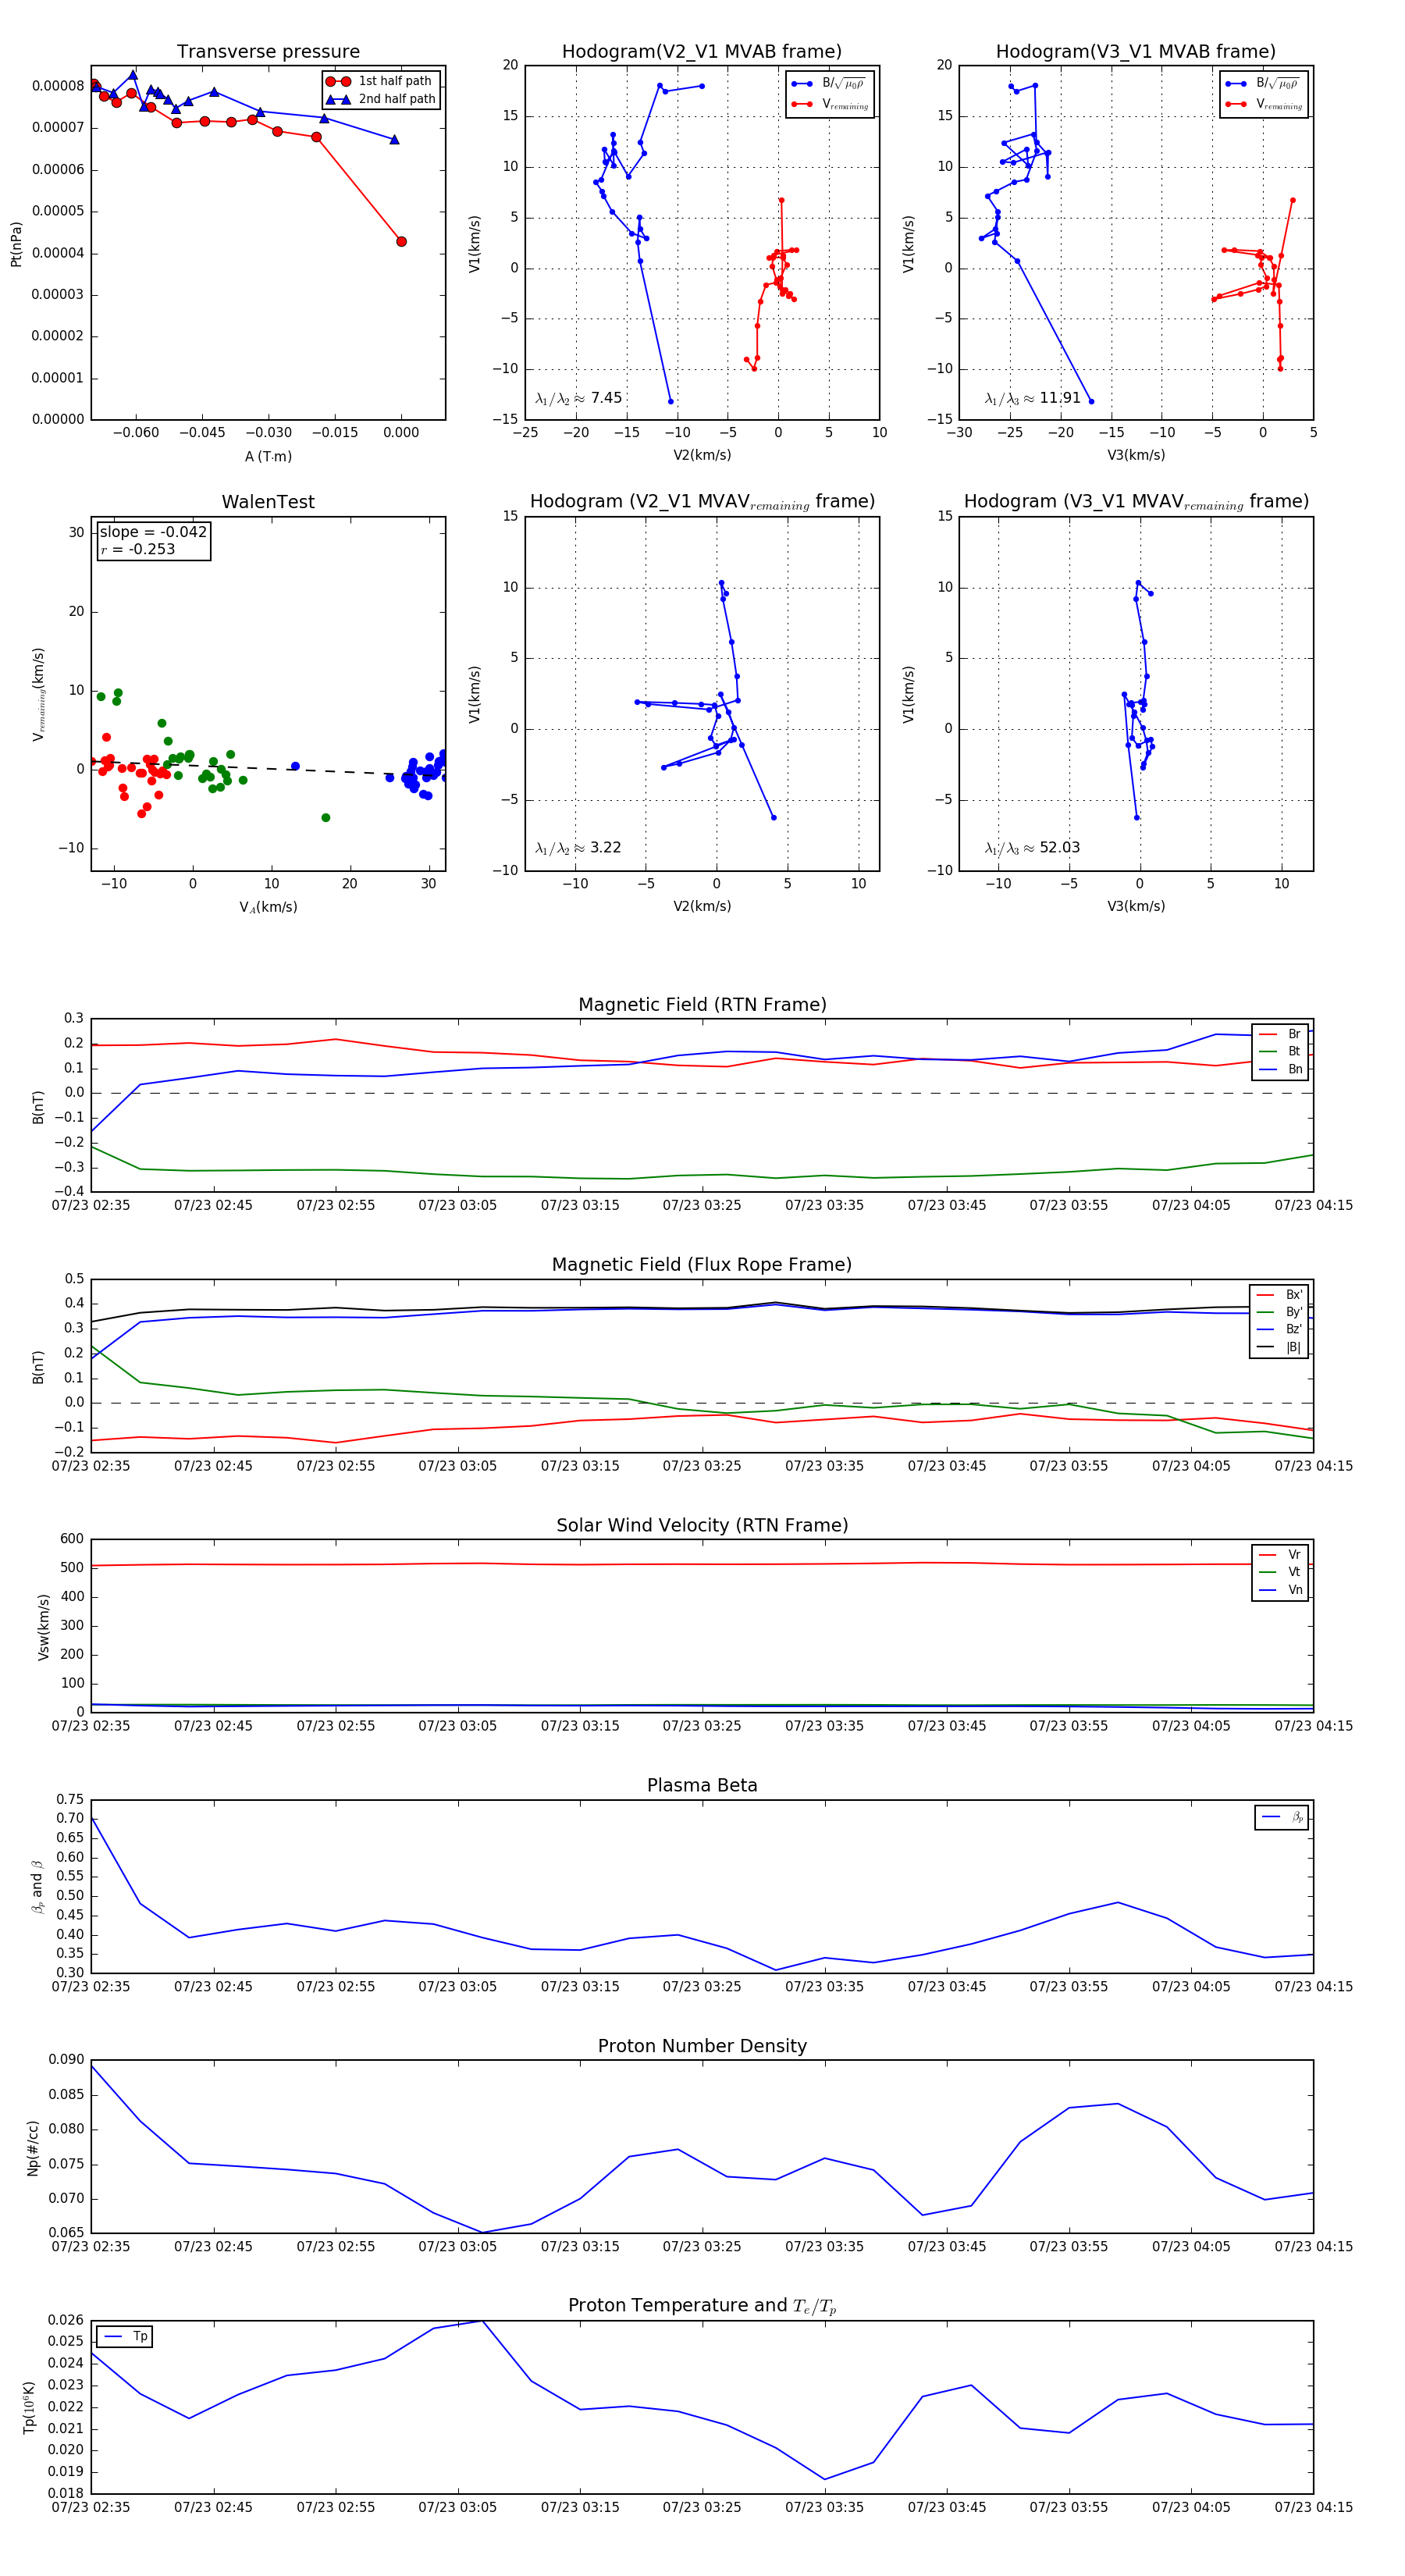Select the 'Hodogram(V3_V1 MVAB frame)' title
Viewport: 1405px width, 2576px height.
point(1136,52)
